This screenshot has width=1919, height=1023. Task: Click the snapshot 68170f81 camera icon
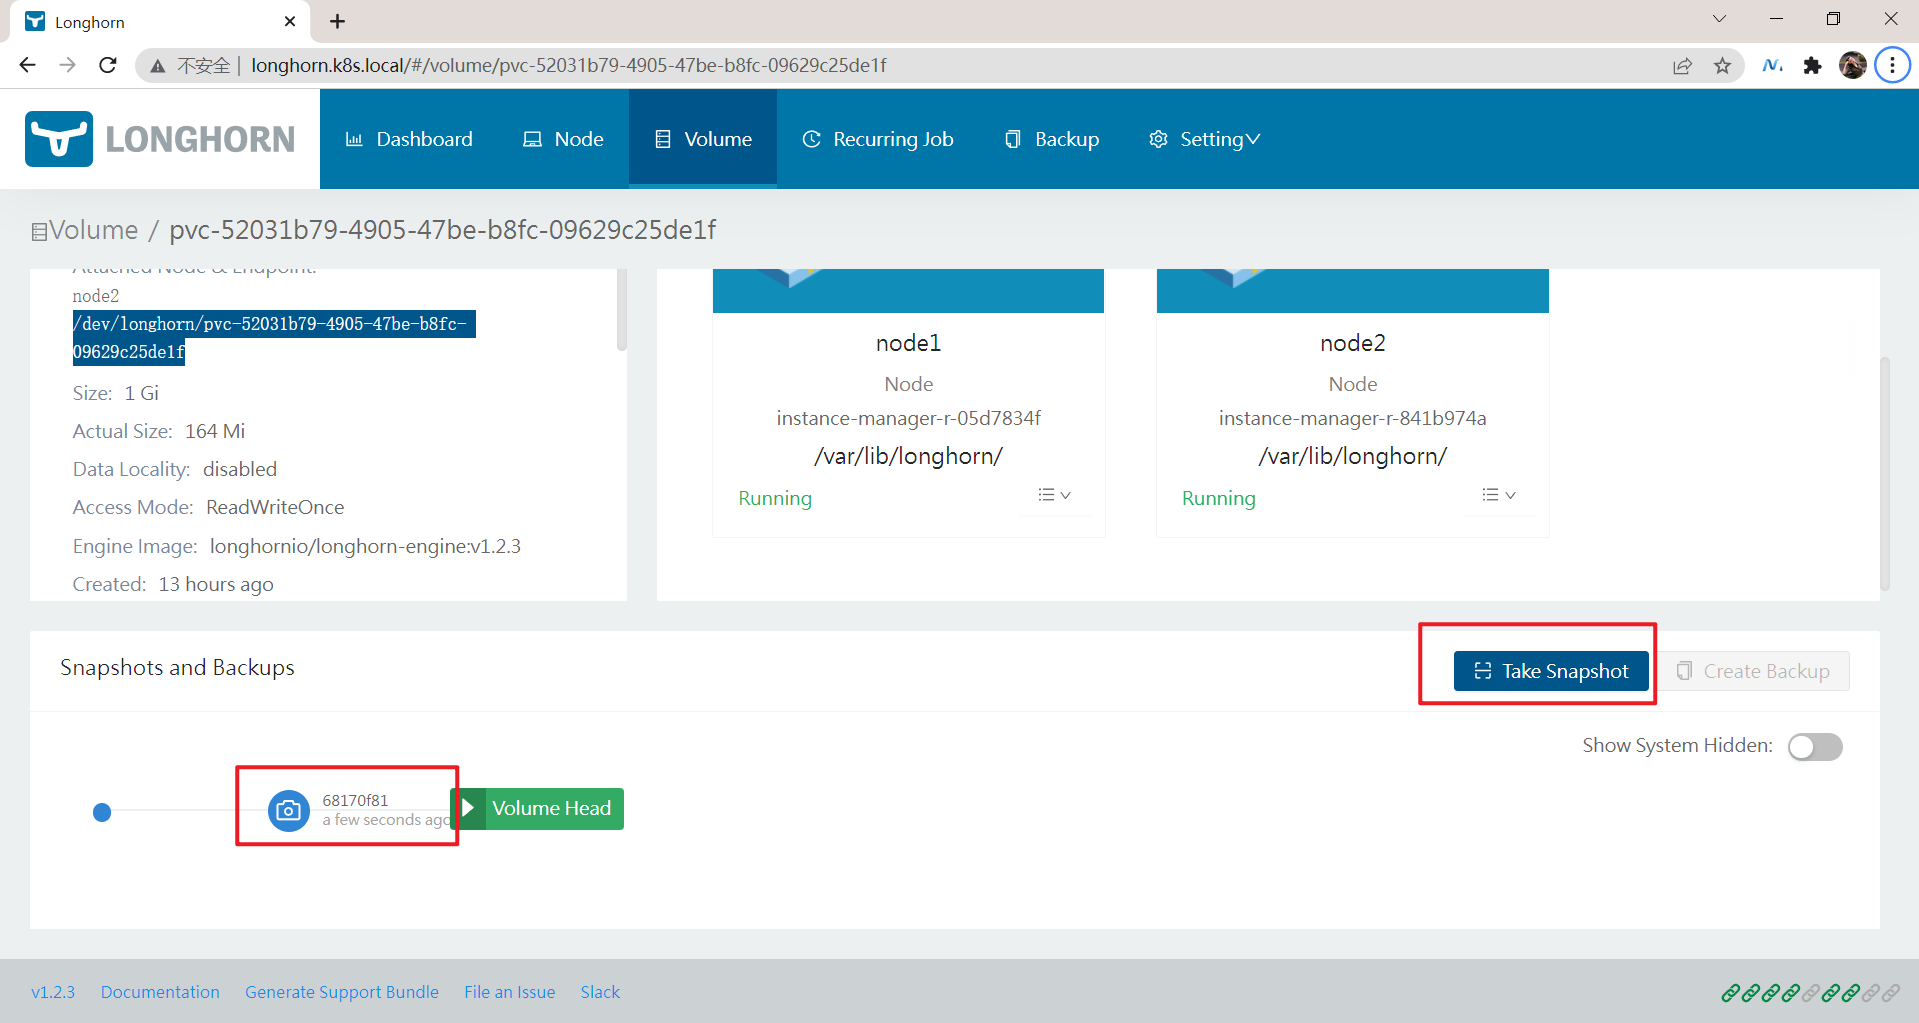pos(289,810)
